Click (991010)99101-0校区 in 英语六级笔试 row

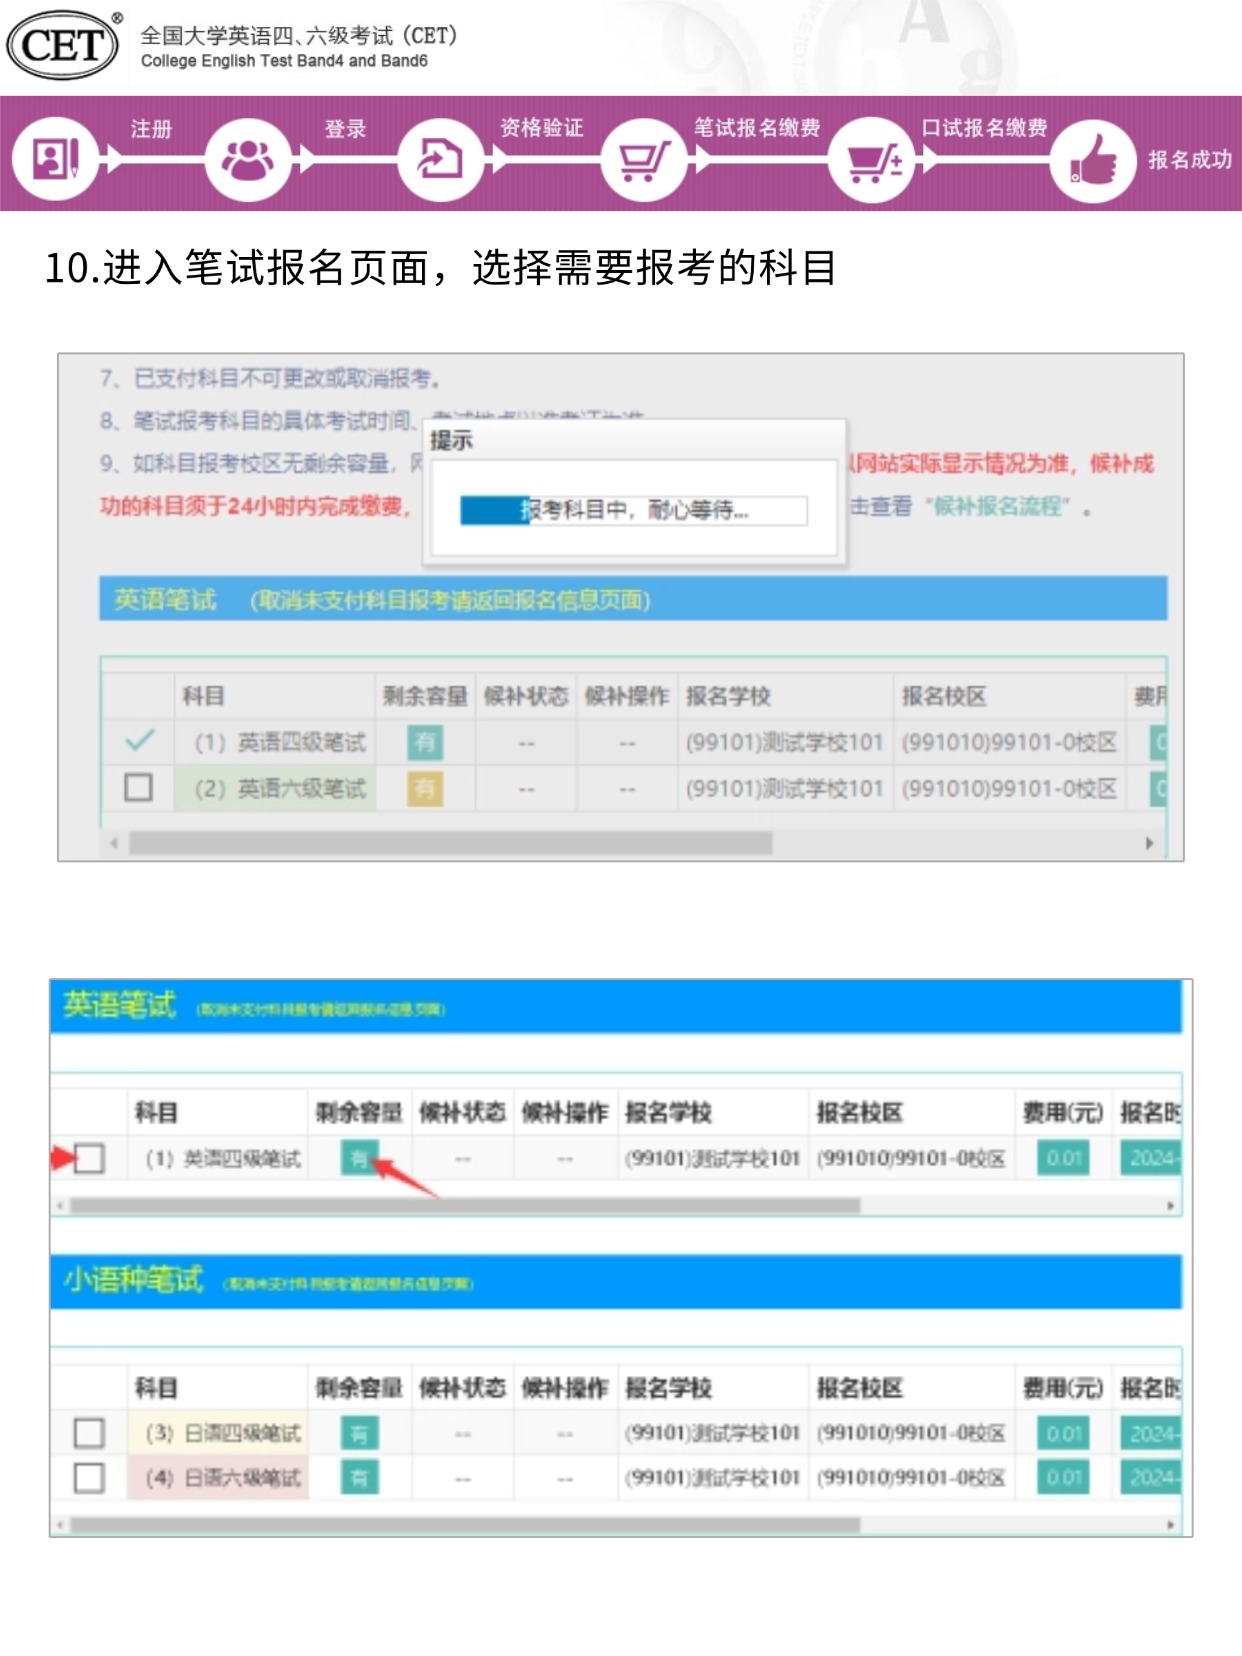coord(1009,789)
